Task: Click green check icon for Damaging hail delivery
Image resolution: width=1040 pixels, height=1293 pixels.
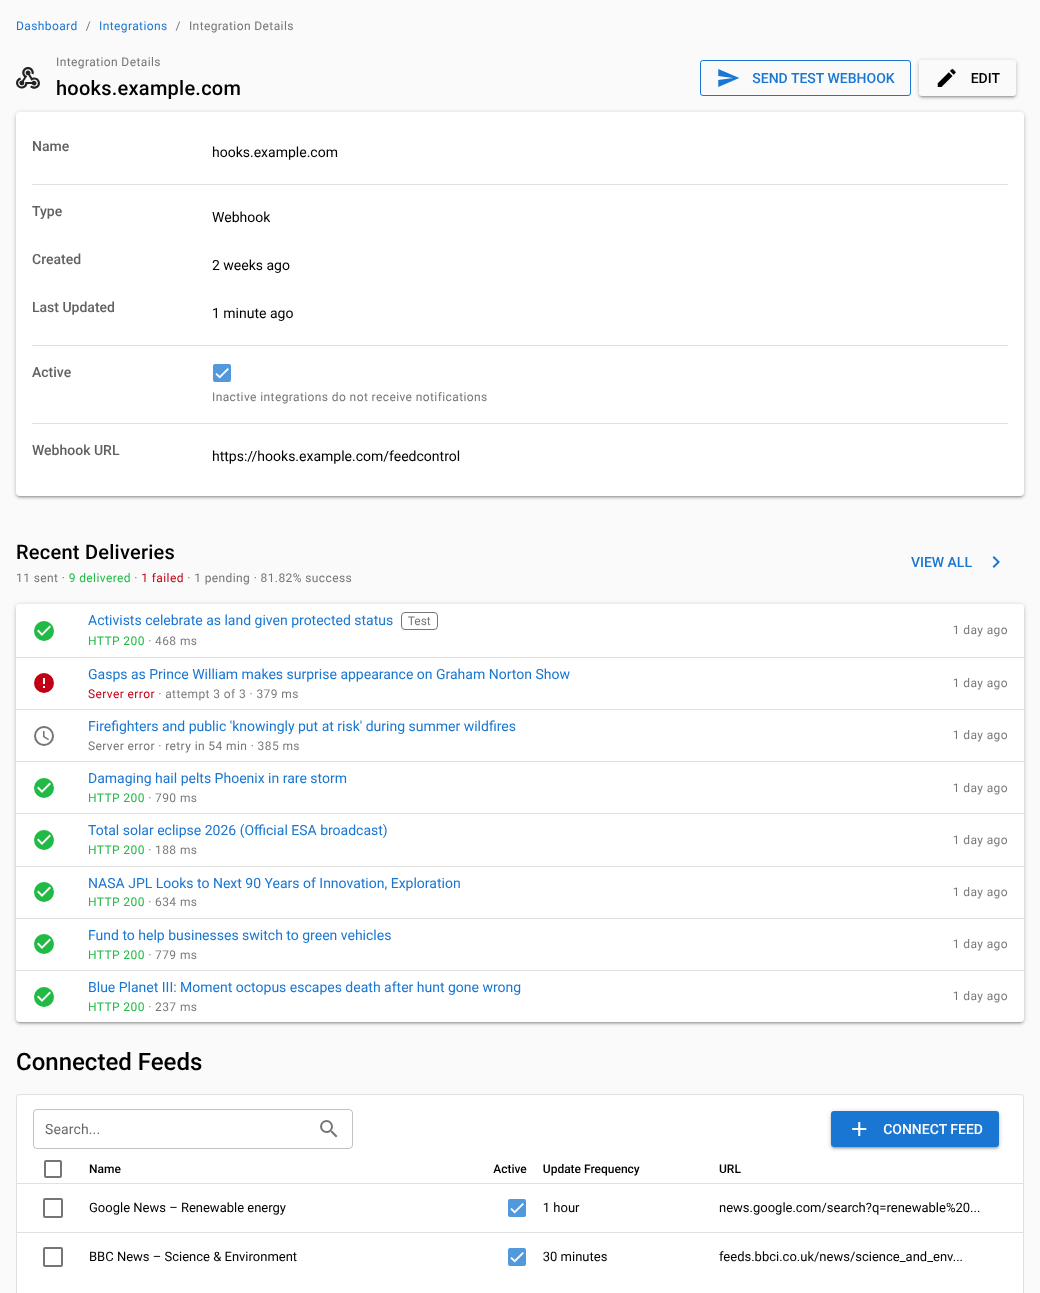Action: click(44, 788)
